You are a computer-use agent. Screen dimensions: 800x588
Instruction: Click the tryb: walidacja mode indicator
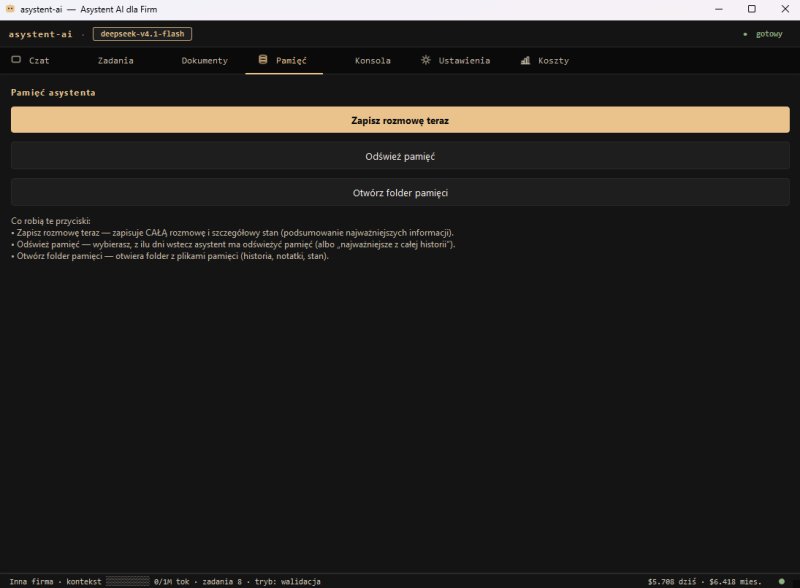[x=288, y=581]
